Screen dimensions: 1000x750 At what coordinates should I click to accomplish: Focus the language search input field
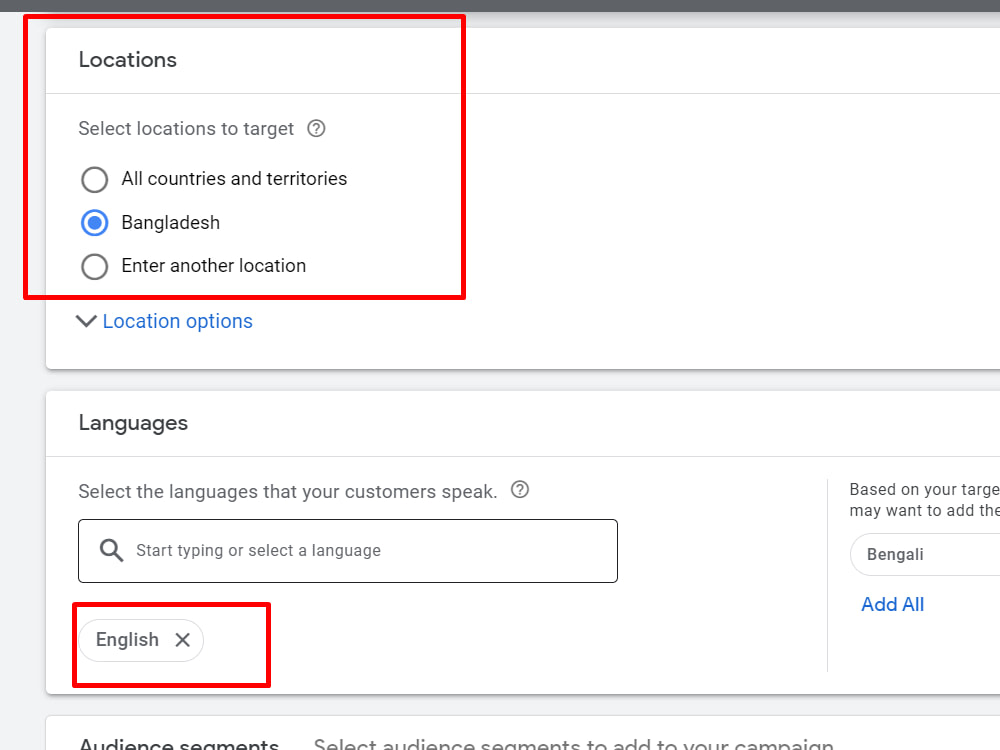[x=348, y=550]
